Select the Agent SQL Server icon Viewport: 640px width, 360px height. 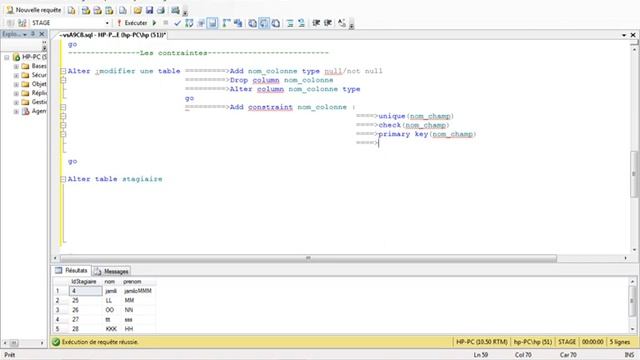click(25, 111)
